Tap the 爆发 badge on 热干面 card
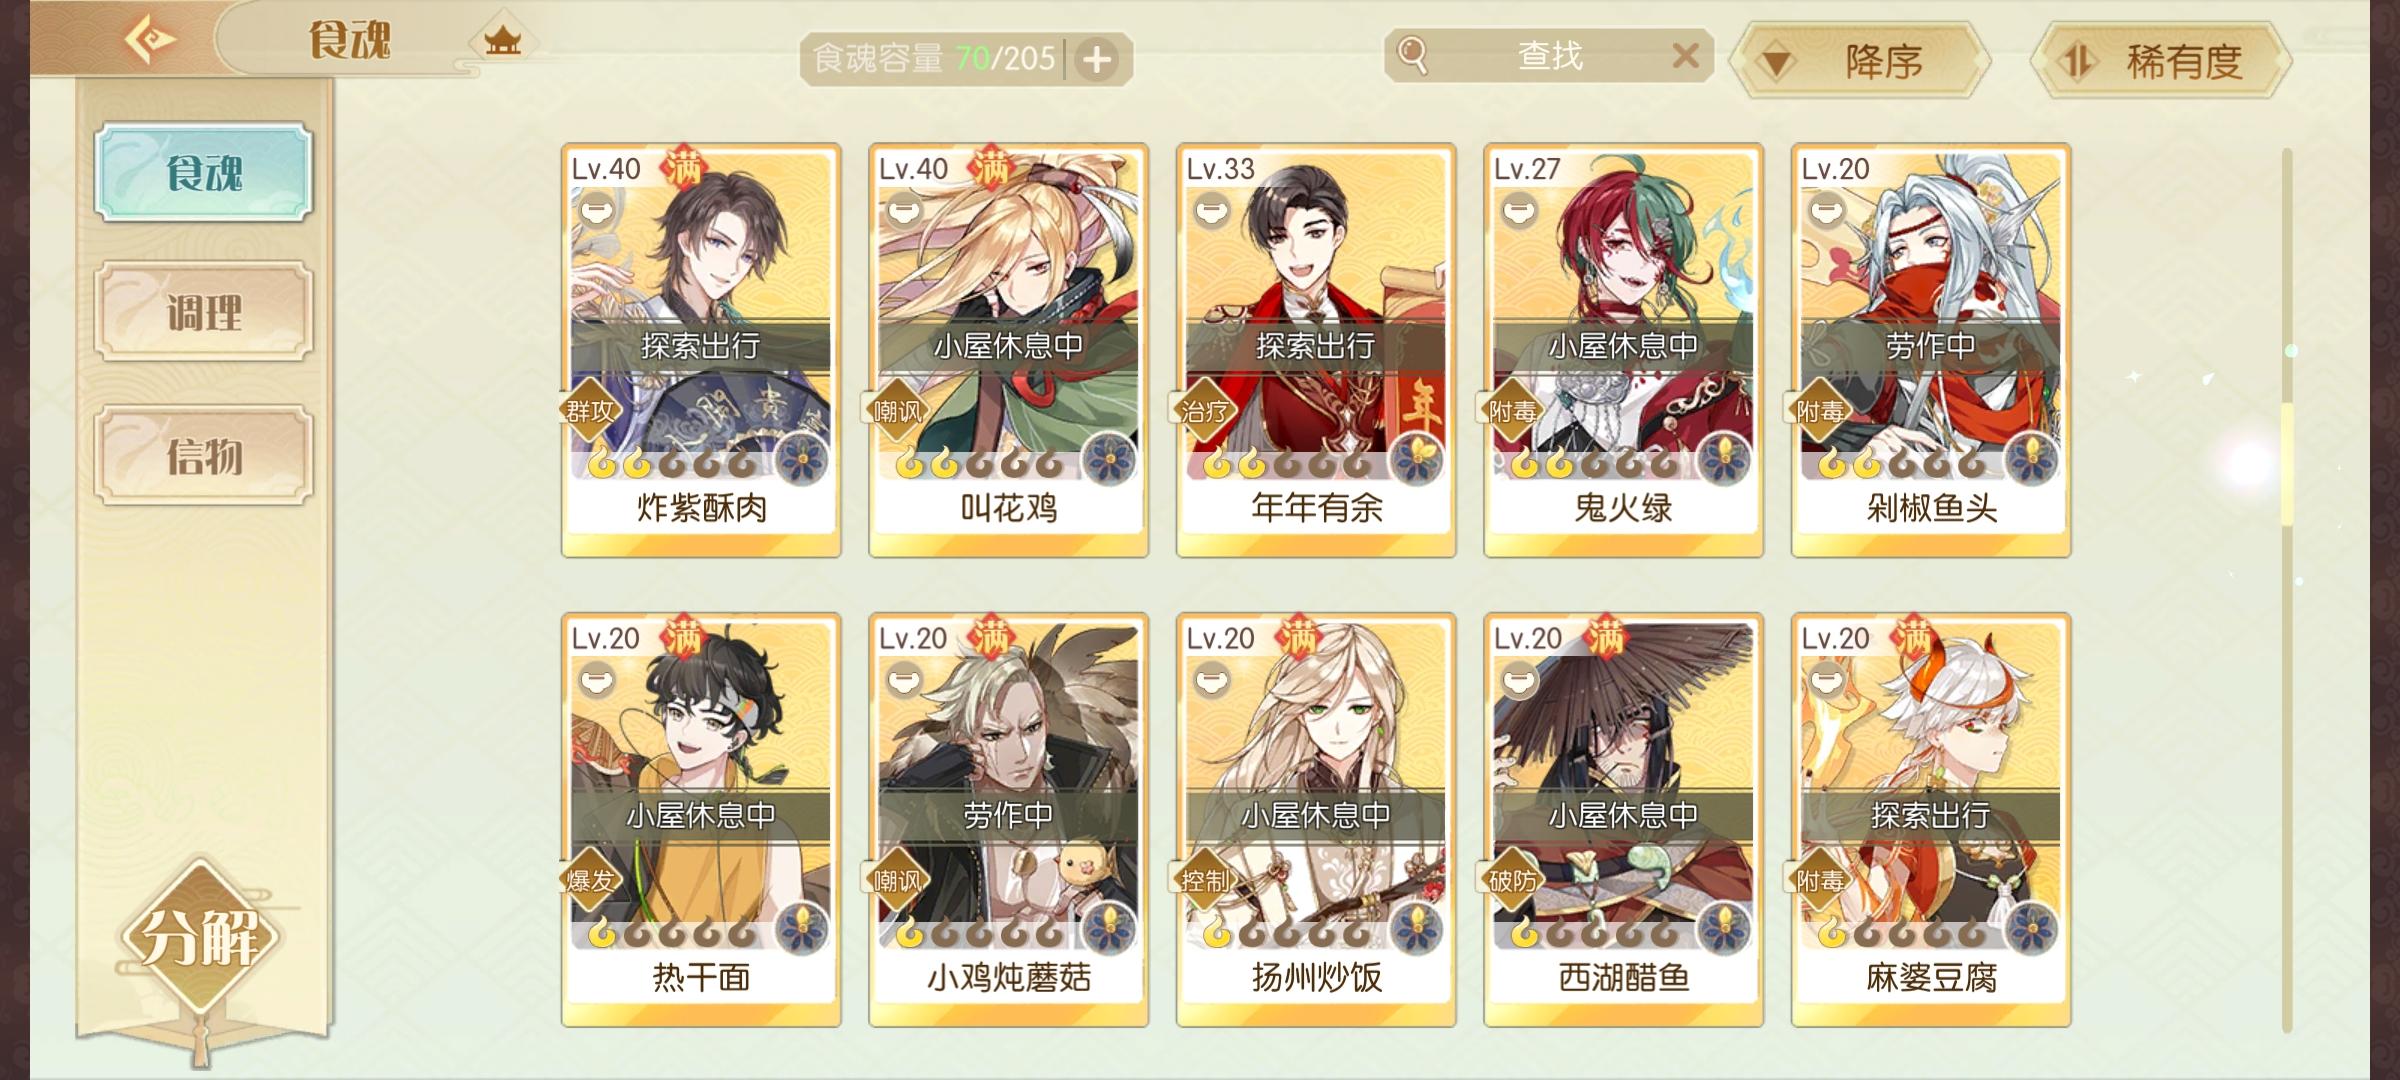Image resolution: width=2400 pixels, height=1080 pixels. point(589,880)
